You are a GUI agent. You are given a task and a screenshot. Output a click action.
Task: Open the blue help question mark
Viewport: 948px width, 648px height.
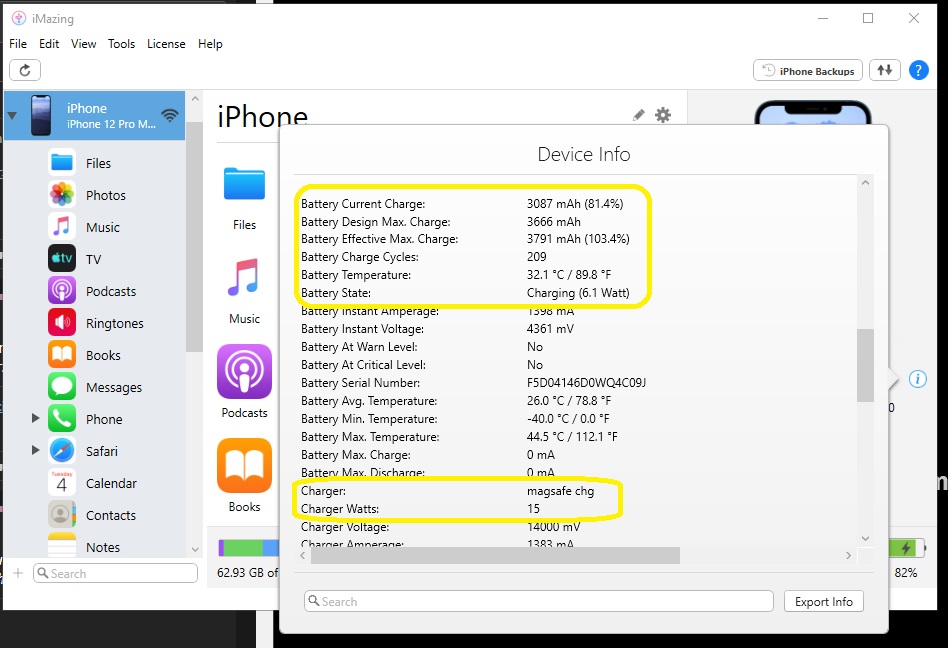coord(918,71)
